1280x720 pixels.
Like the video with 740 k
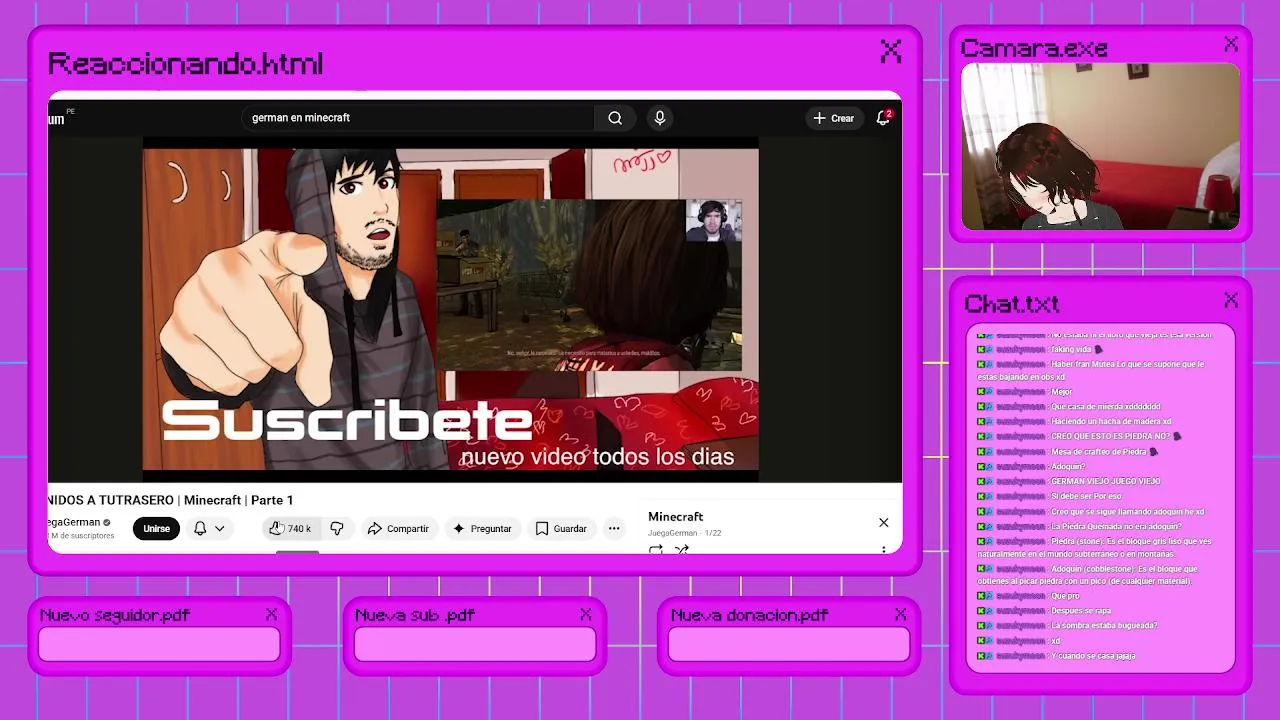click(x=290, y=528)
